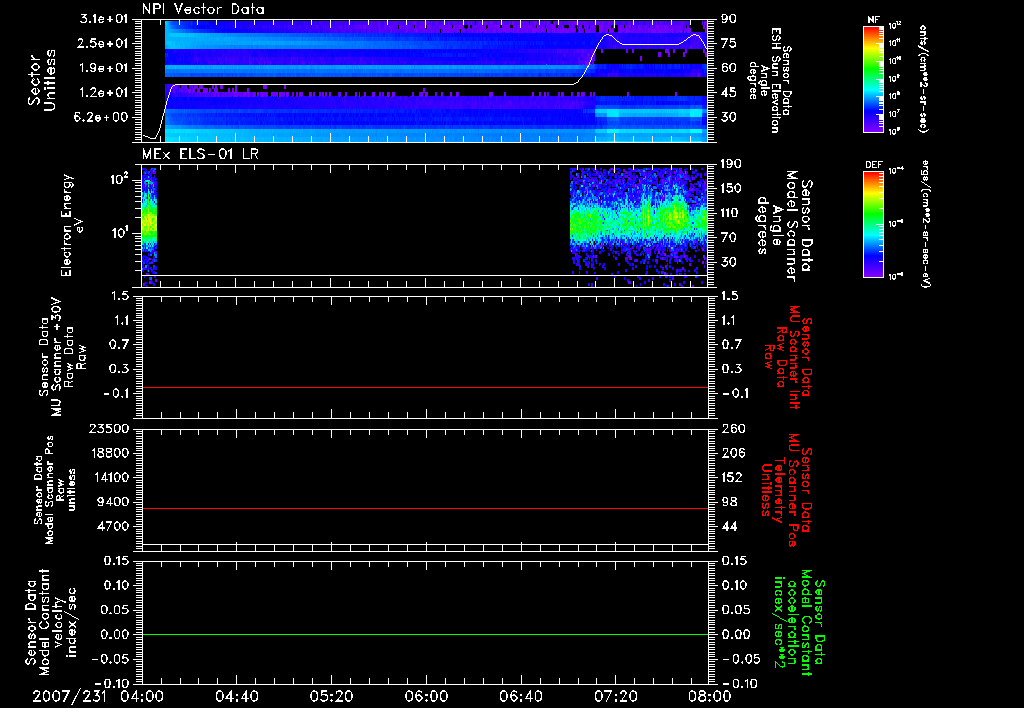Click the "1.9e+01" sector tick value

tap(104, 68)
